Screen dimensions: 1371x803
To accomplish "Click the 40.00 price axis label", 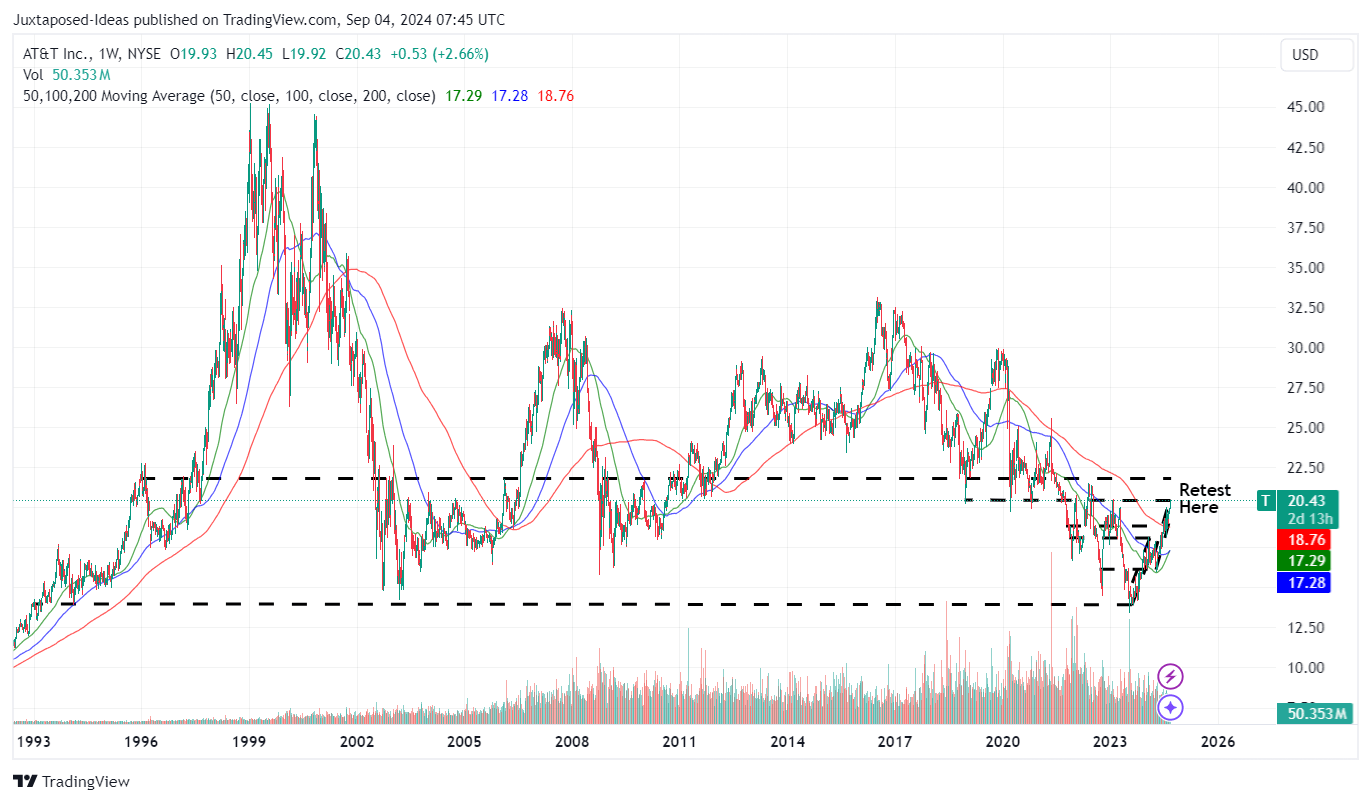I will [1308, 187].
